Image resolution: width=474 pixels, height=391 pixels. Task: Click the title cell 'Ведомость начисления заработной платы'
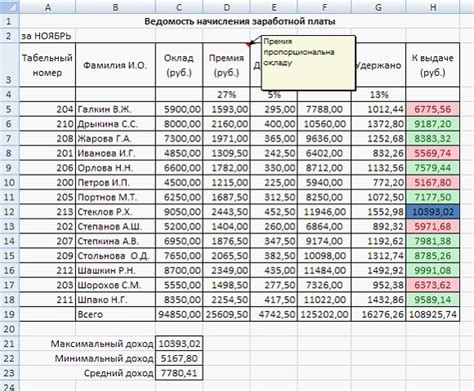240,21
